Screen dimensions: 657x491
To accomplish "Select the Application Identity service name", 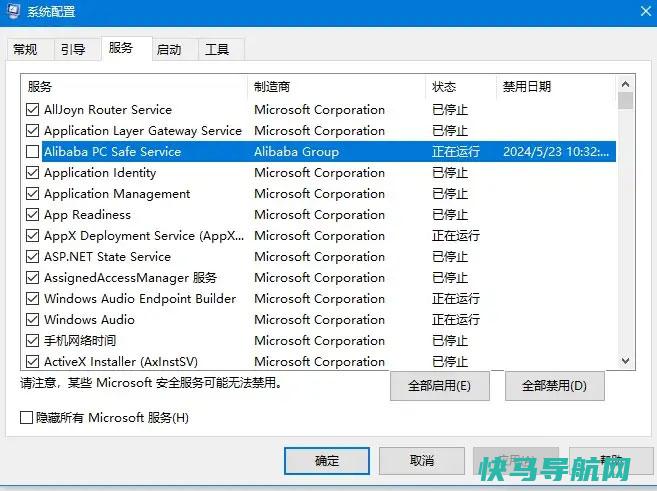I will pos(100,173).
